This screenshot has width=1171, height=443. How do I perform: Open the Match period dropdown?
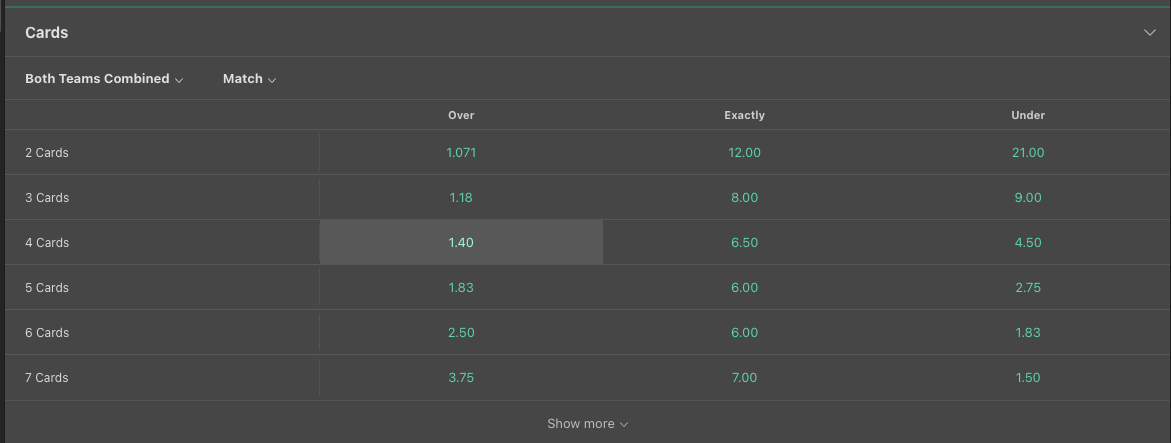click(x=249, y=78)
